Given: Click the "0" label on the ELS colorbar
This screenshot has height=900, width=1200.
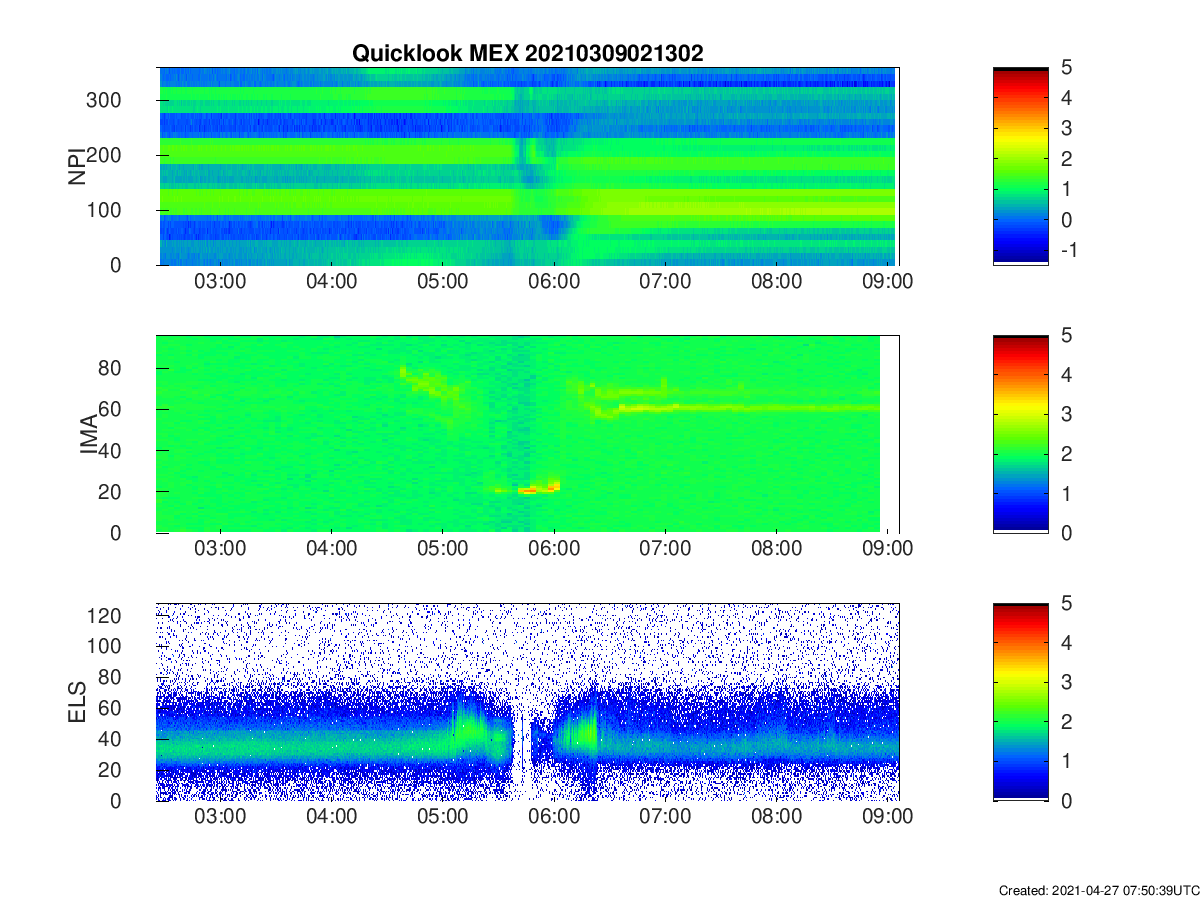Looking at the screenshot, I should (1066, 800).
